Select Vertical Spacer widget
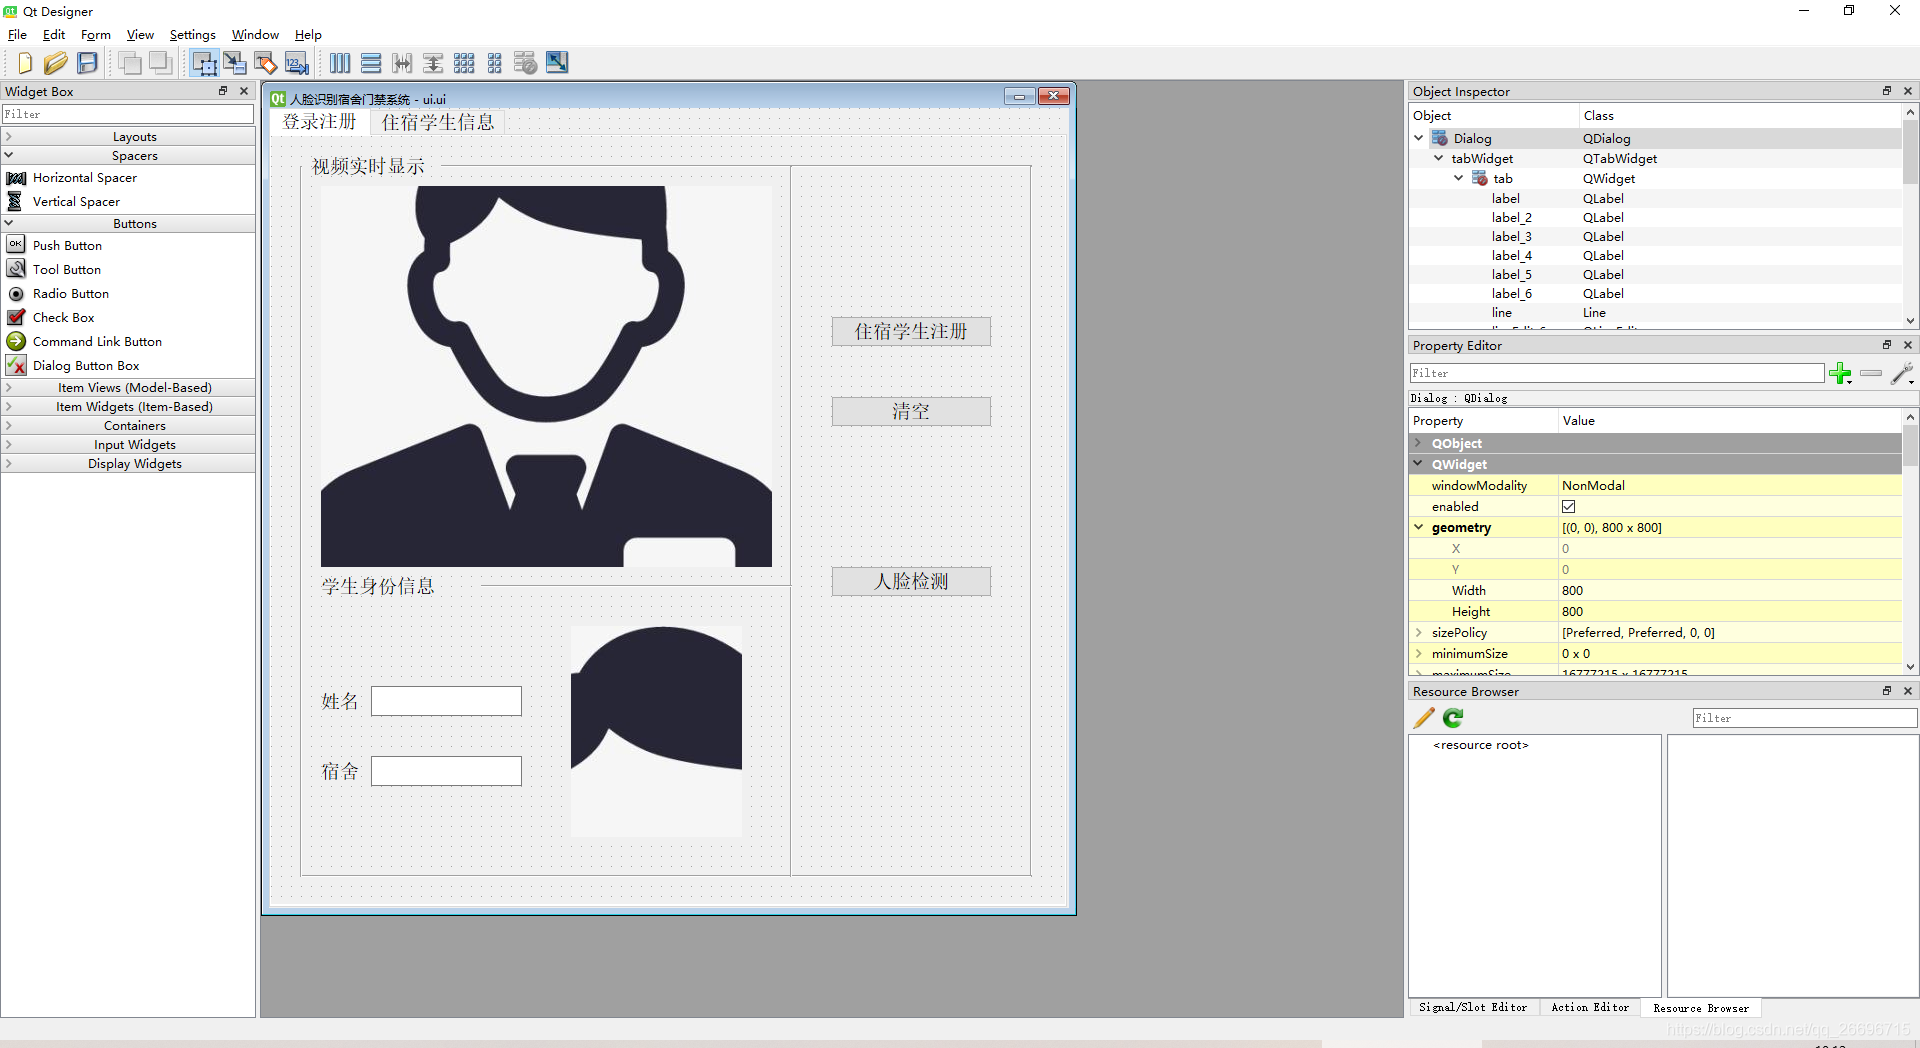1920x1048 pixels. 76,201
